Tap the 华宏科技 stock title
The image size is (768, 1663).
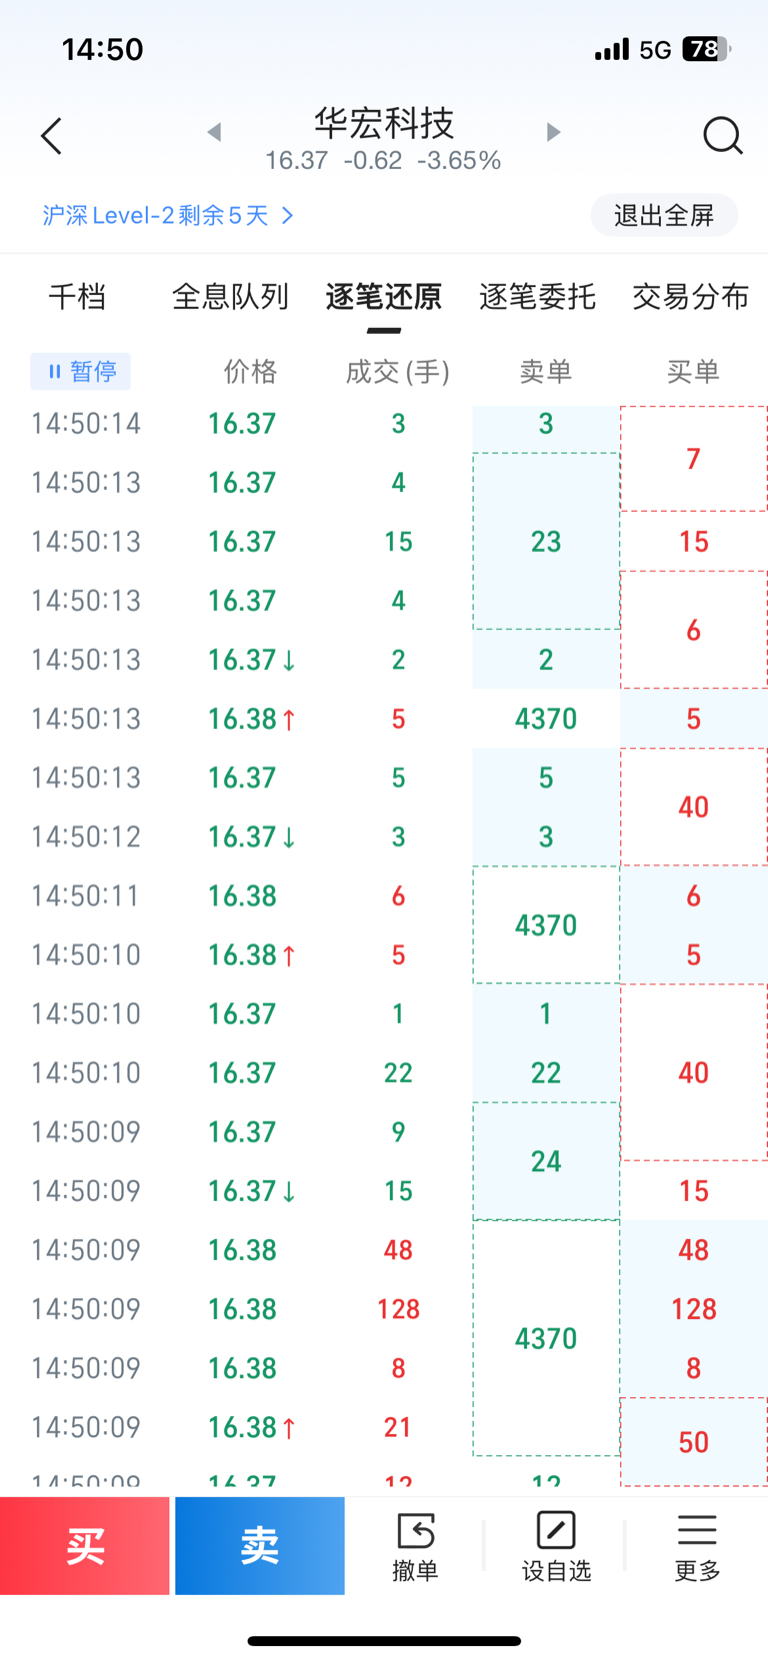pyautogui.click(x=384, y=124)
